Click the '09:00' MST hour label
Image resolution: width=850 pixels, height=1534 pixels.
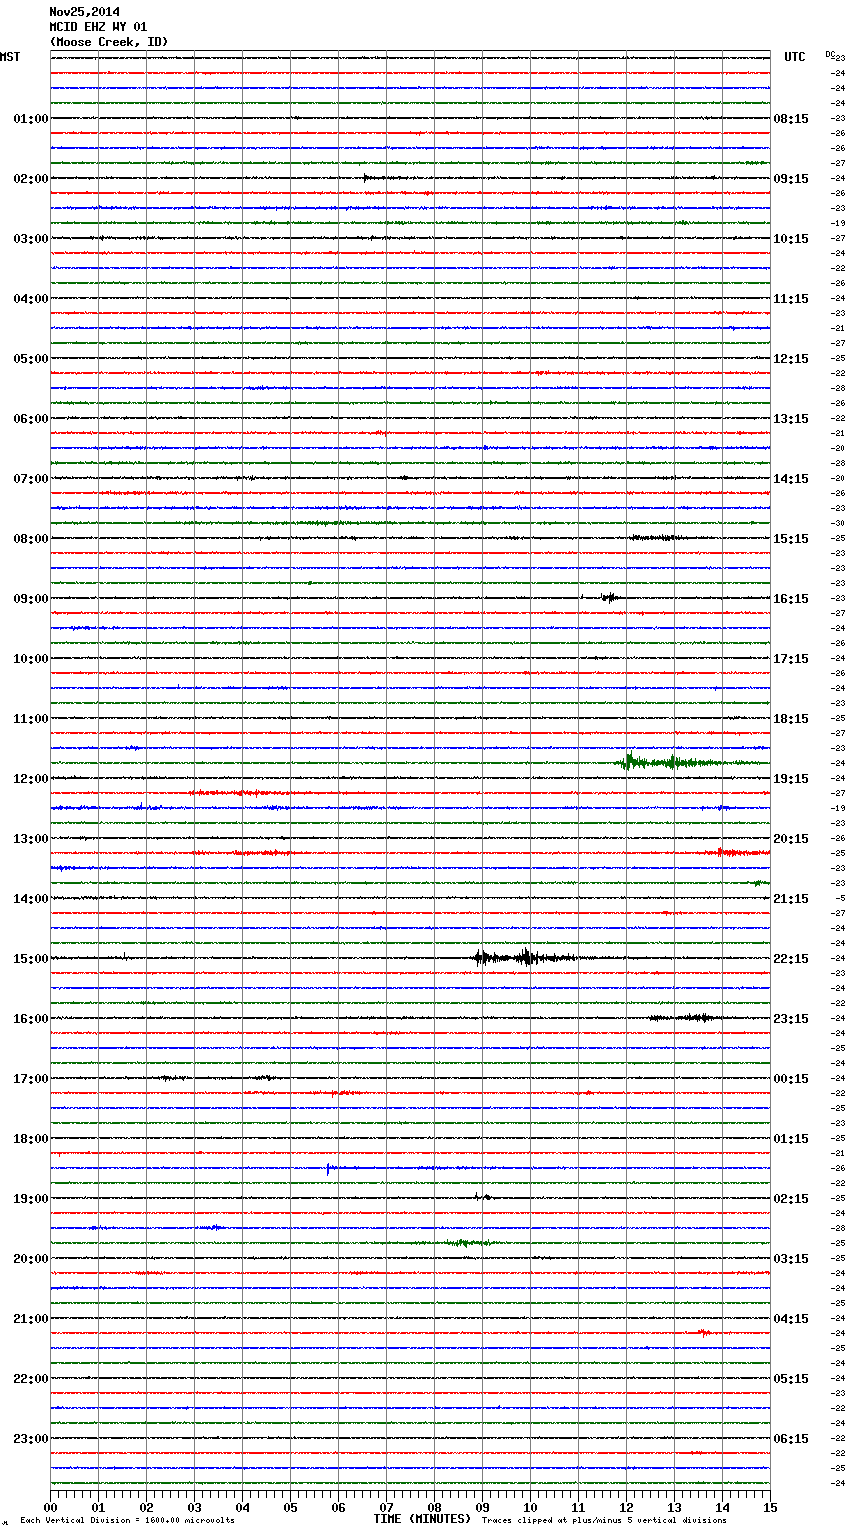coord(31,599)
